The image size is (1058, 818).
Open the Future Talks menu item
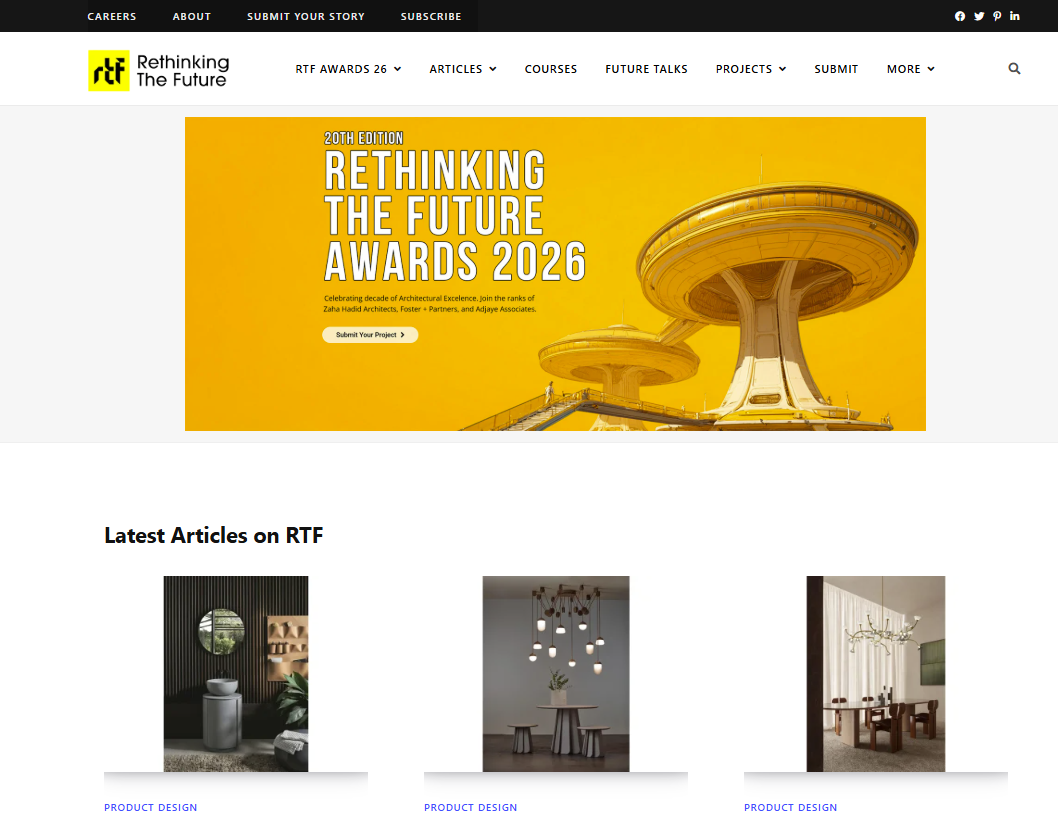pos(646,69)
